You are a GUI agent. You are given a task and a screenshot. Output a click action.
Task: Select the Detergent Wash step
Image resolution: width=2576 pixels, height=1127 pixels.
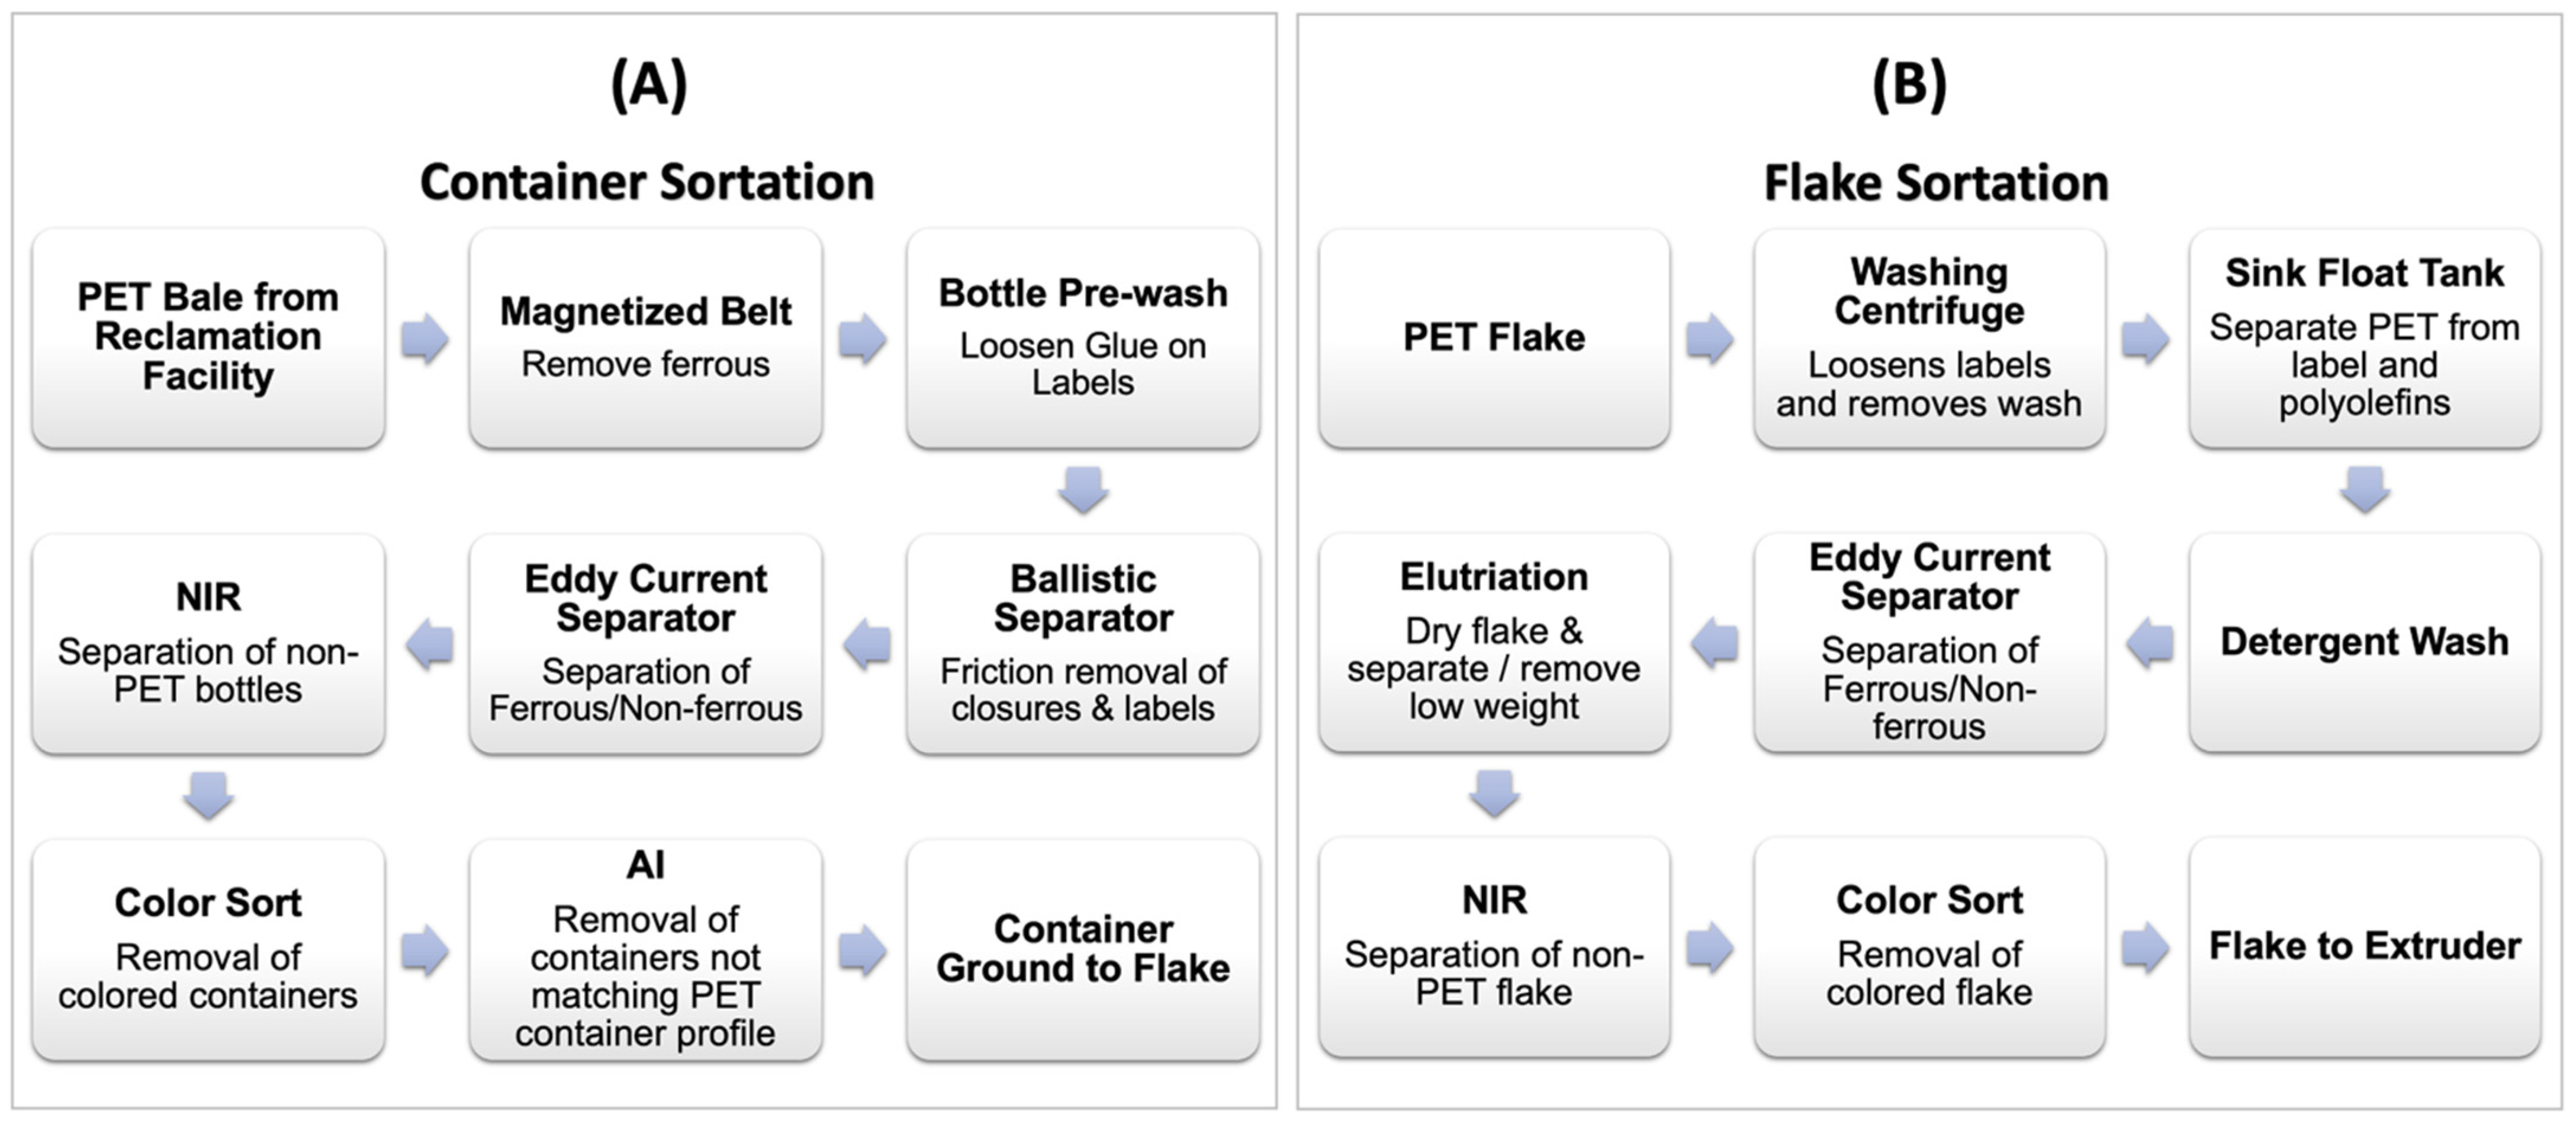tap(2365, 642)
